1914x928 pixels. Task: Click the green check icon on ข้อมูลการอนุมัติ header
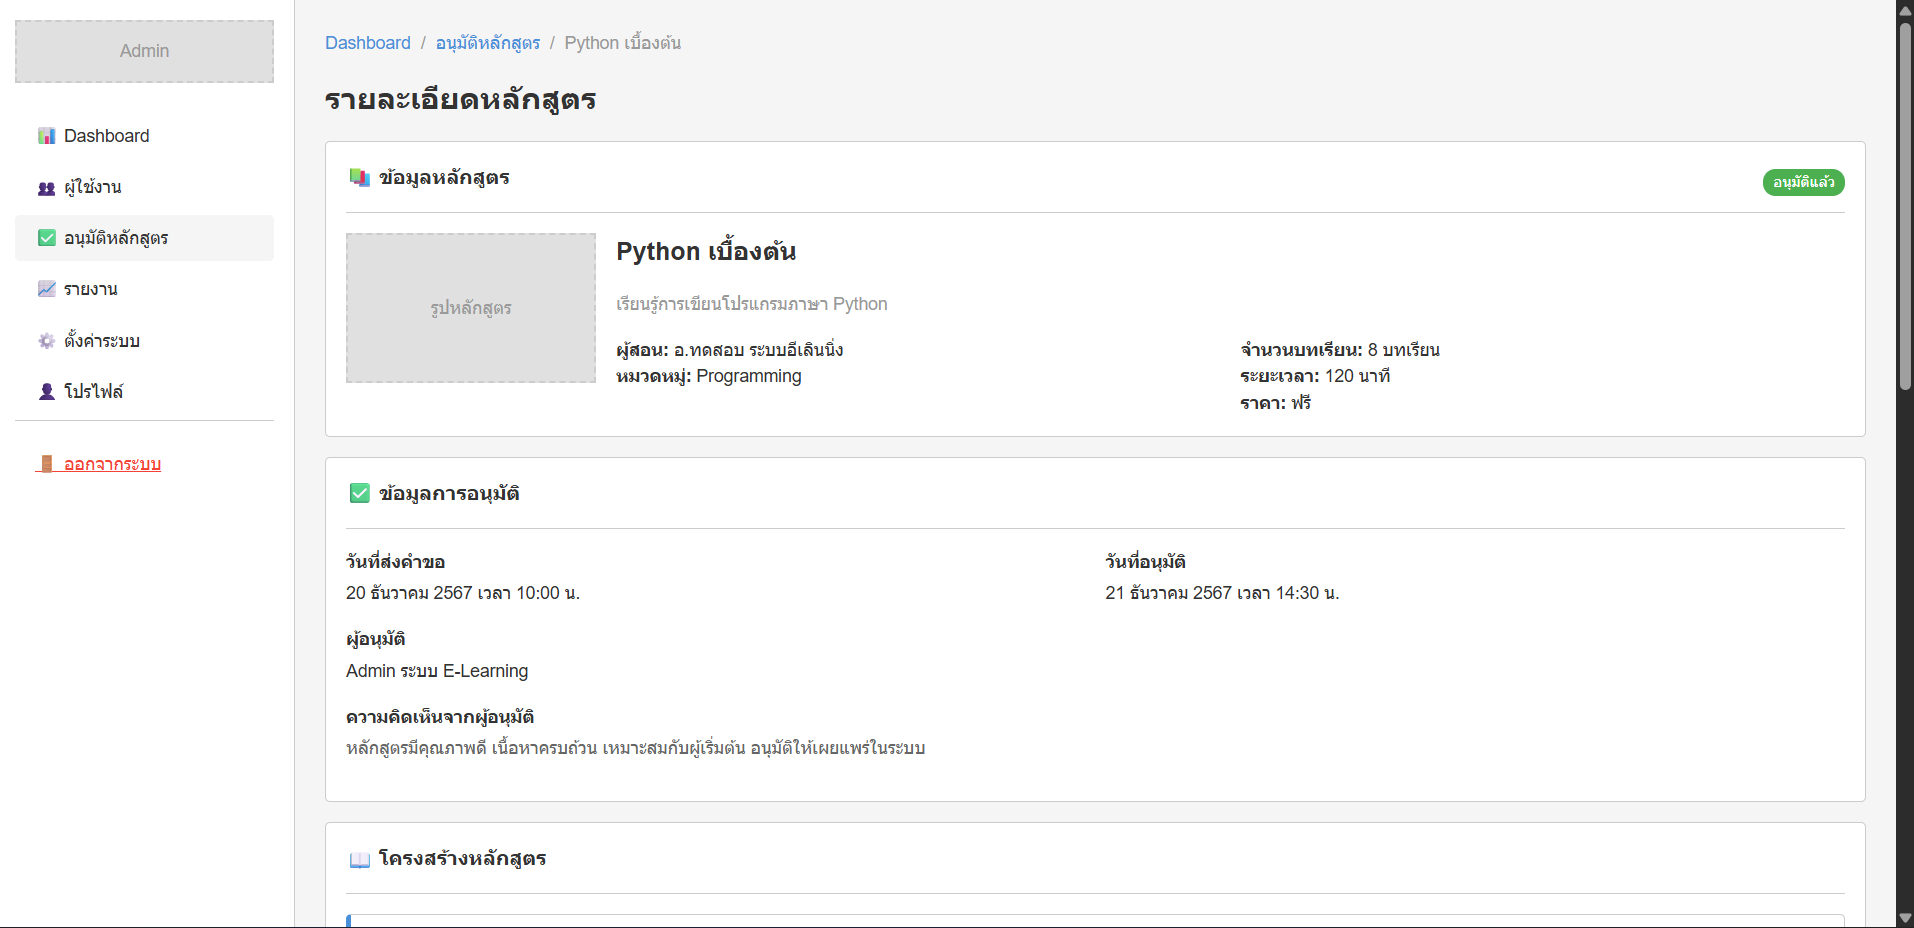[x=359, y=492]
